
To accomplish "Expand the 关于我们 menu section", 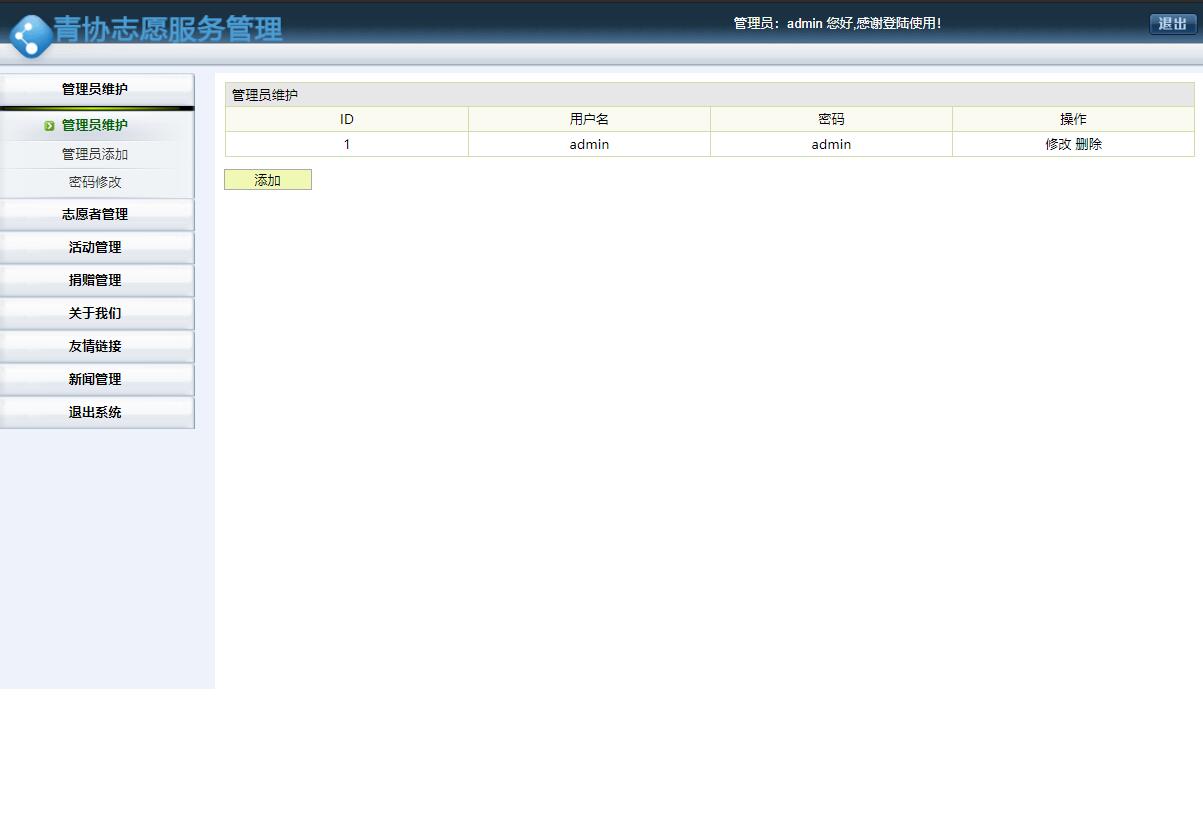I will point(97,313).
